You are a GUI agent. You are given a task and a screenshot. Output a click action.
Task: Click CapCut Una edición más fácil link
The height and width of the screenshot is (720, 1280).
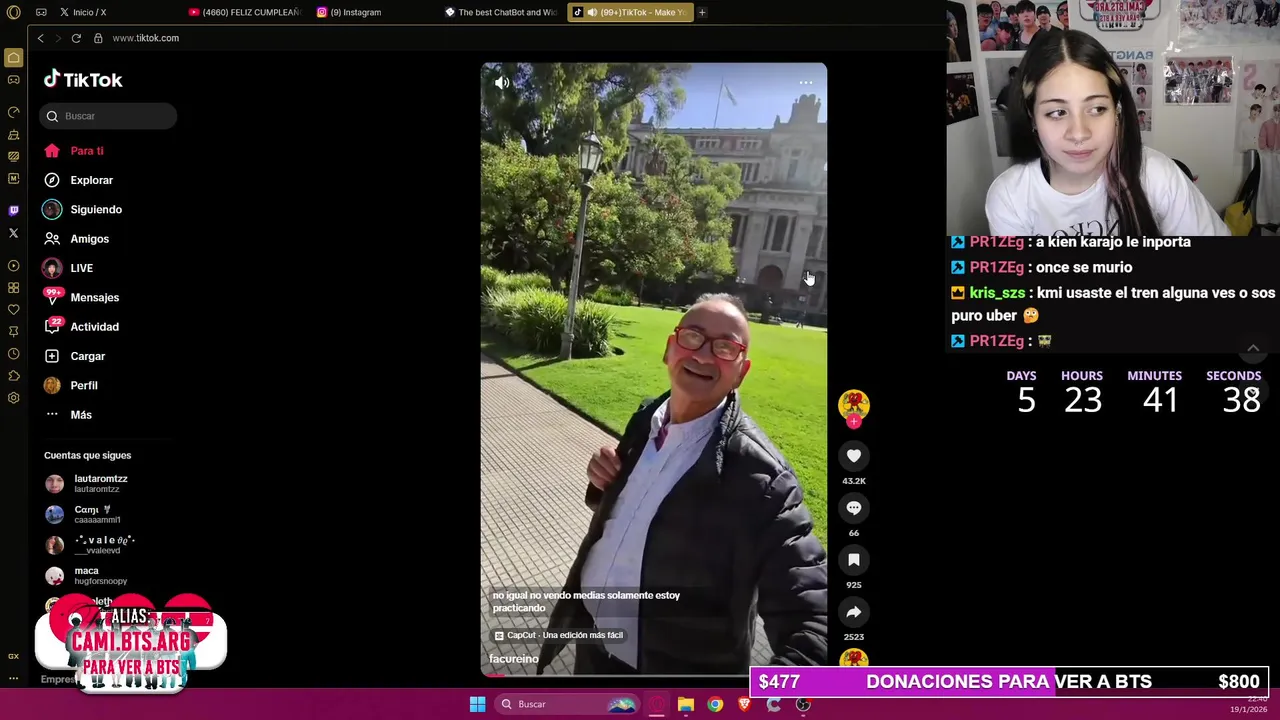pyautogui.click(x=558, y=635)
